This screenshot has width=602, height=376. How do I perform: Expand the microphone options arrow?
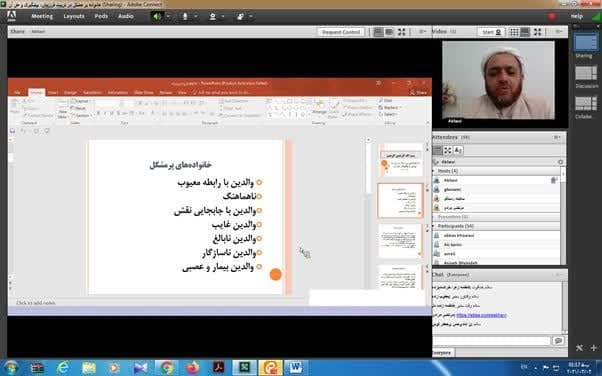[x=196, y=17]
